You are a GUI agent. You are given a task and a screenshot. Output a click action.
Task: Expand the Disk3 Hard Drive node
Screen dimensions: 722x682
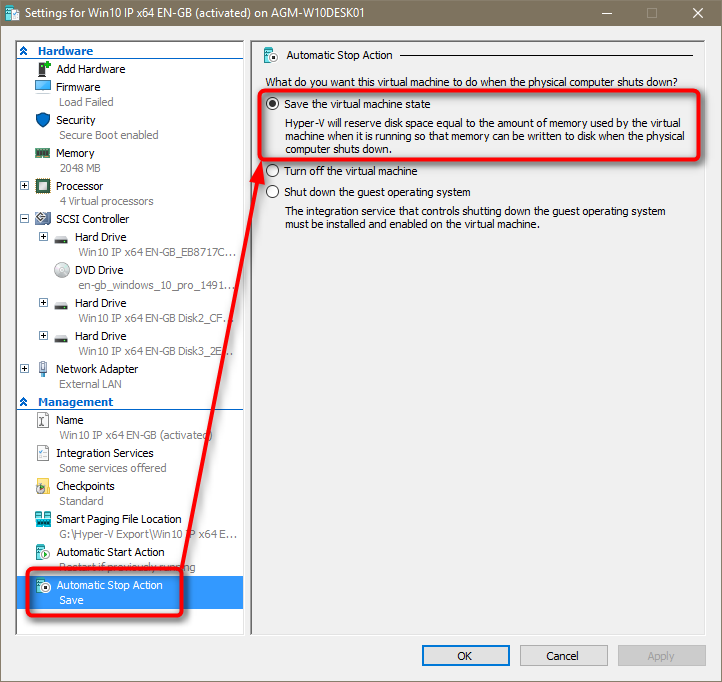[x=43, y=336]
